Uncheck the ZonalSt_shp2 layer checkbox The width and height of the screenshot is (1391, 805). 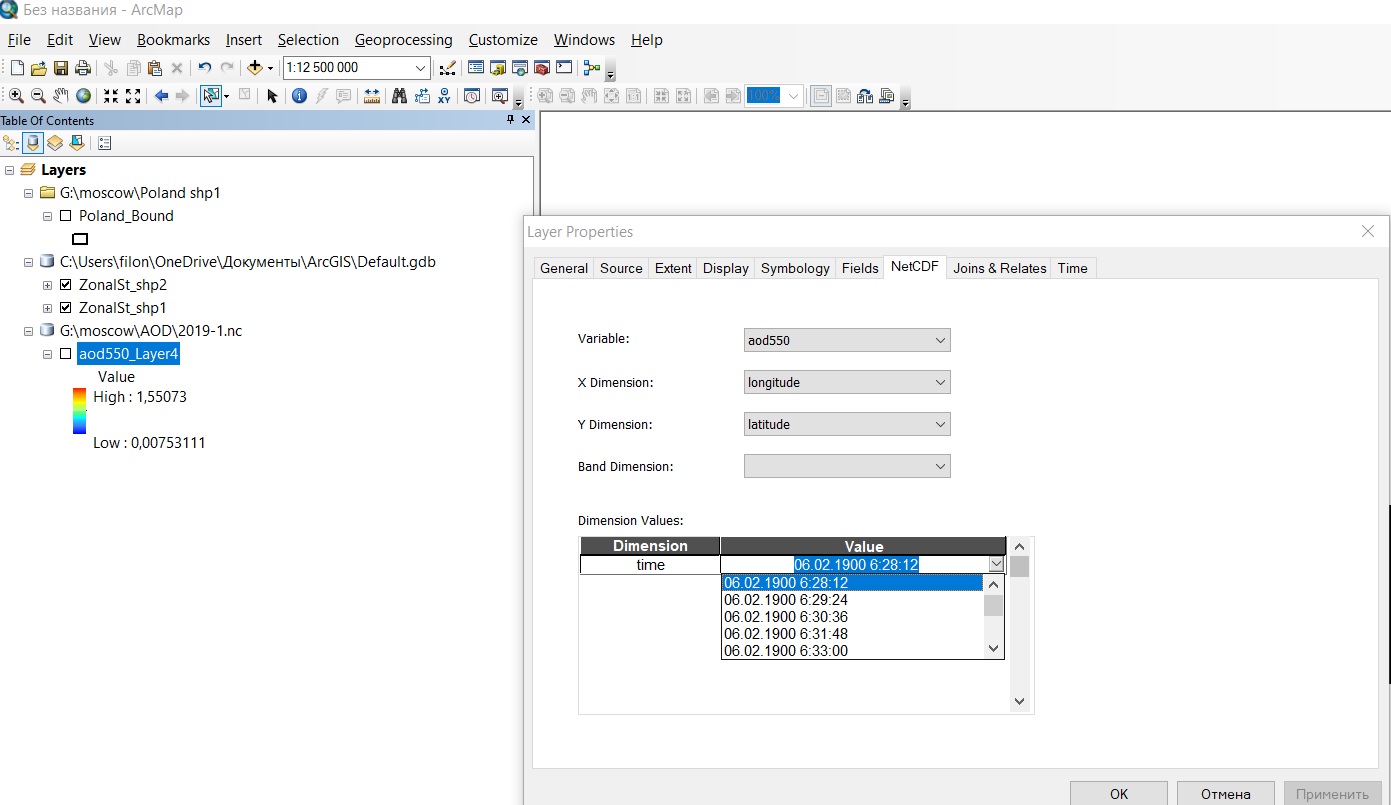pyautogui.click(x=66, y=285)
